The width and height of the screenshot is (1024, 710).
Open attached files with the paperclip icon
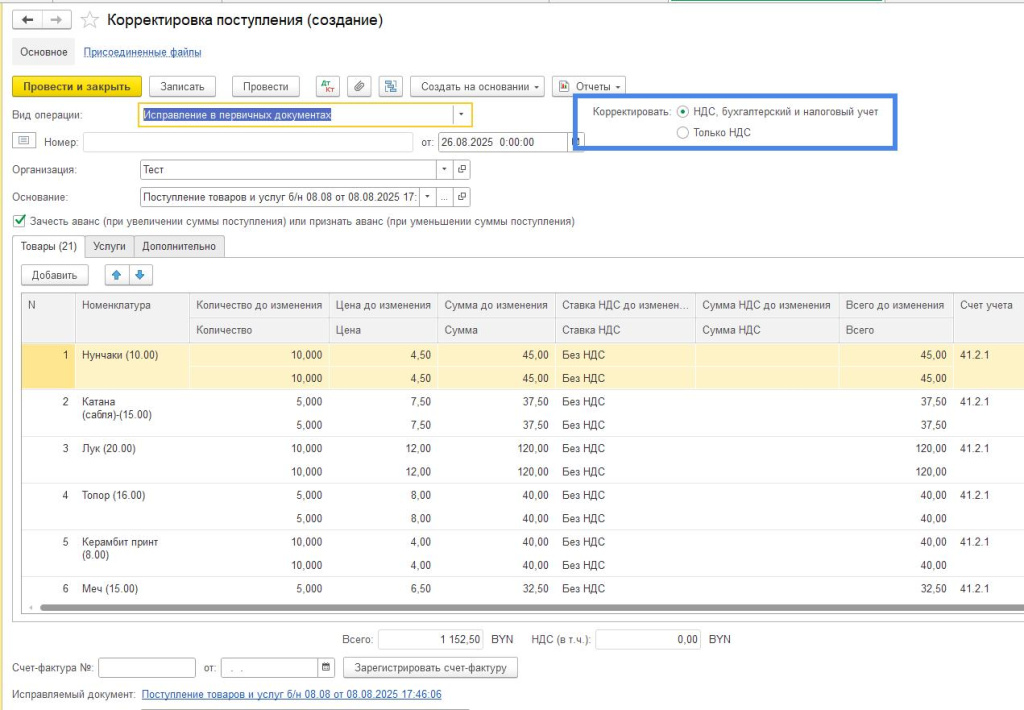pyautogui.click(x=359, y=86)
